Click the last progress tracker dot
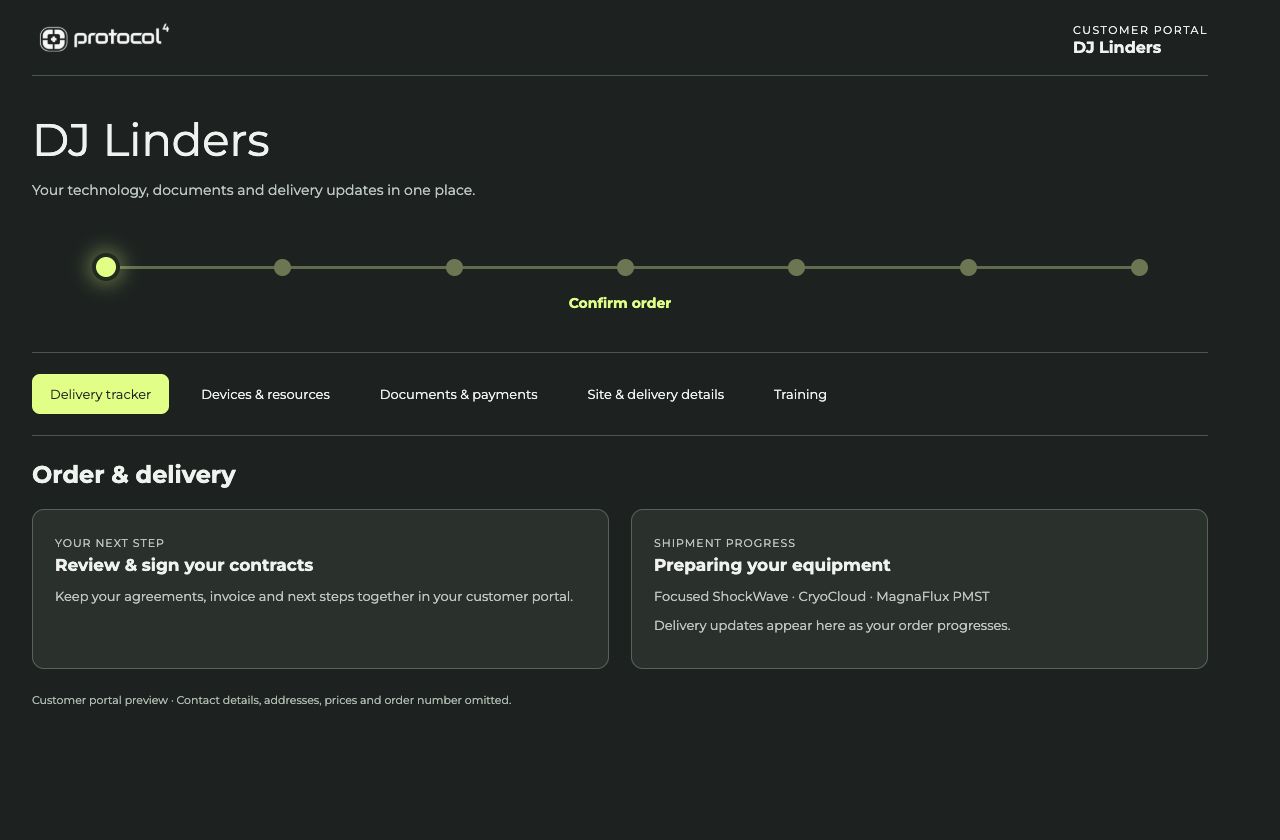1280x840 pixels. pos(1139,267)
